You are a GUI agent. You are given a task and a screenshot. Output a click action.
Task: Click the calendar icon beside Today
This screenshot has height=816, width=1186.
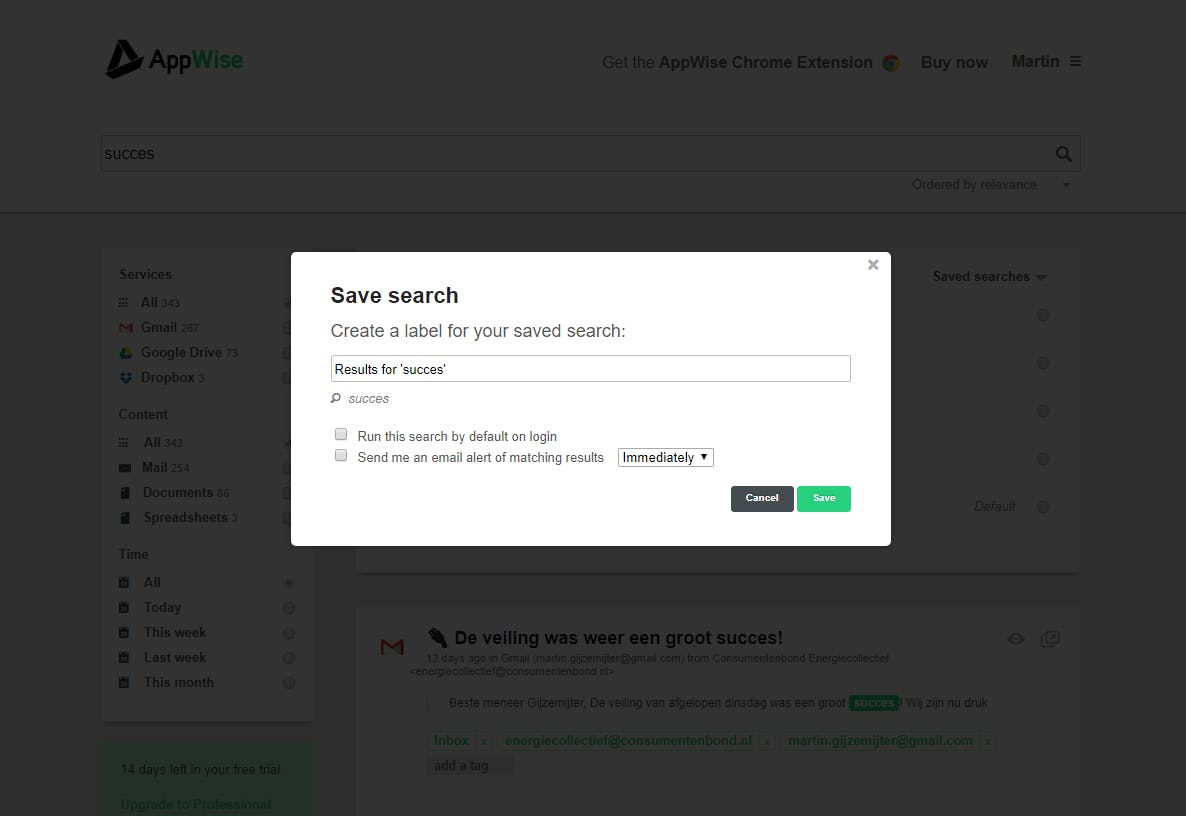[x=124, y=607]
